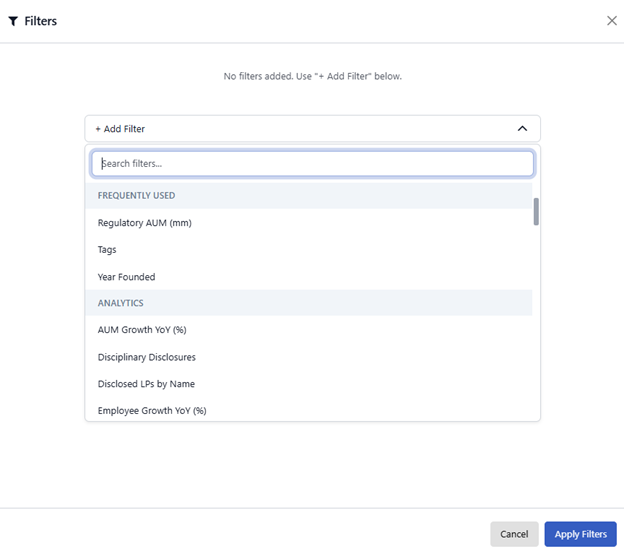
Task: Click the Apply Filters button
Action: point(580,534)
